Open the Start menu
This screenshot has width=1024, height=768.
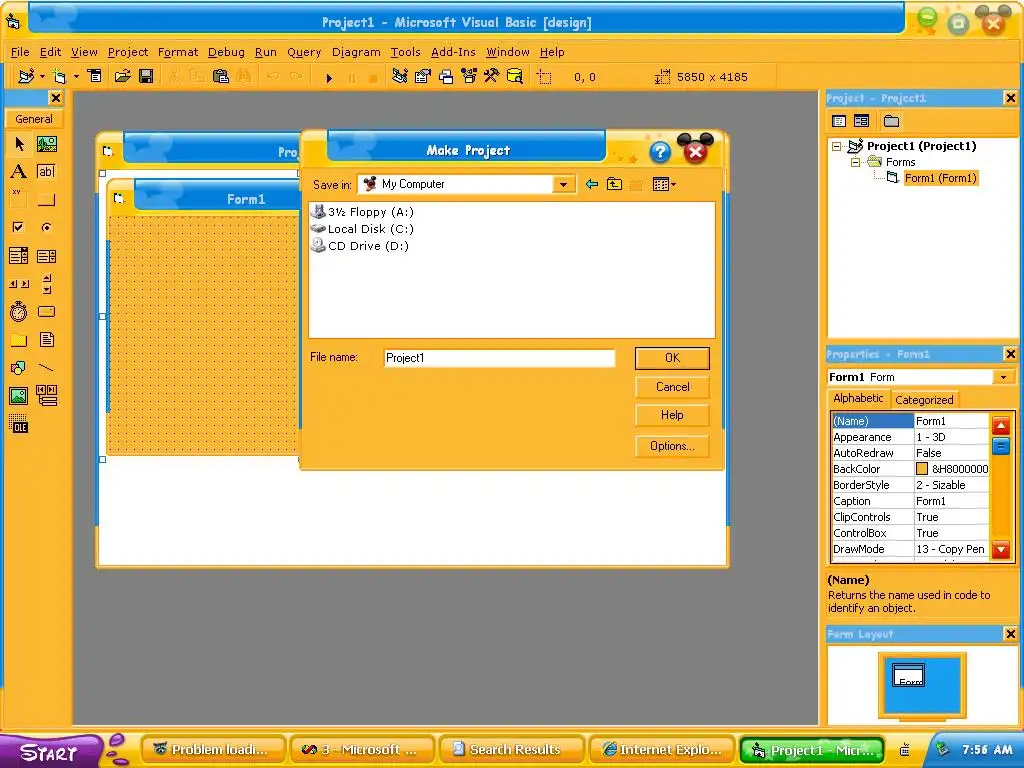click(x=50, y=752)
